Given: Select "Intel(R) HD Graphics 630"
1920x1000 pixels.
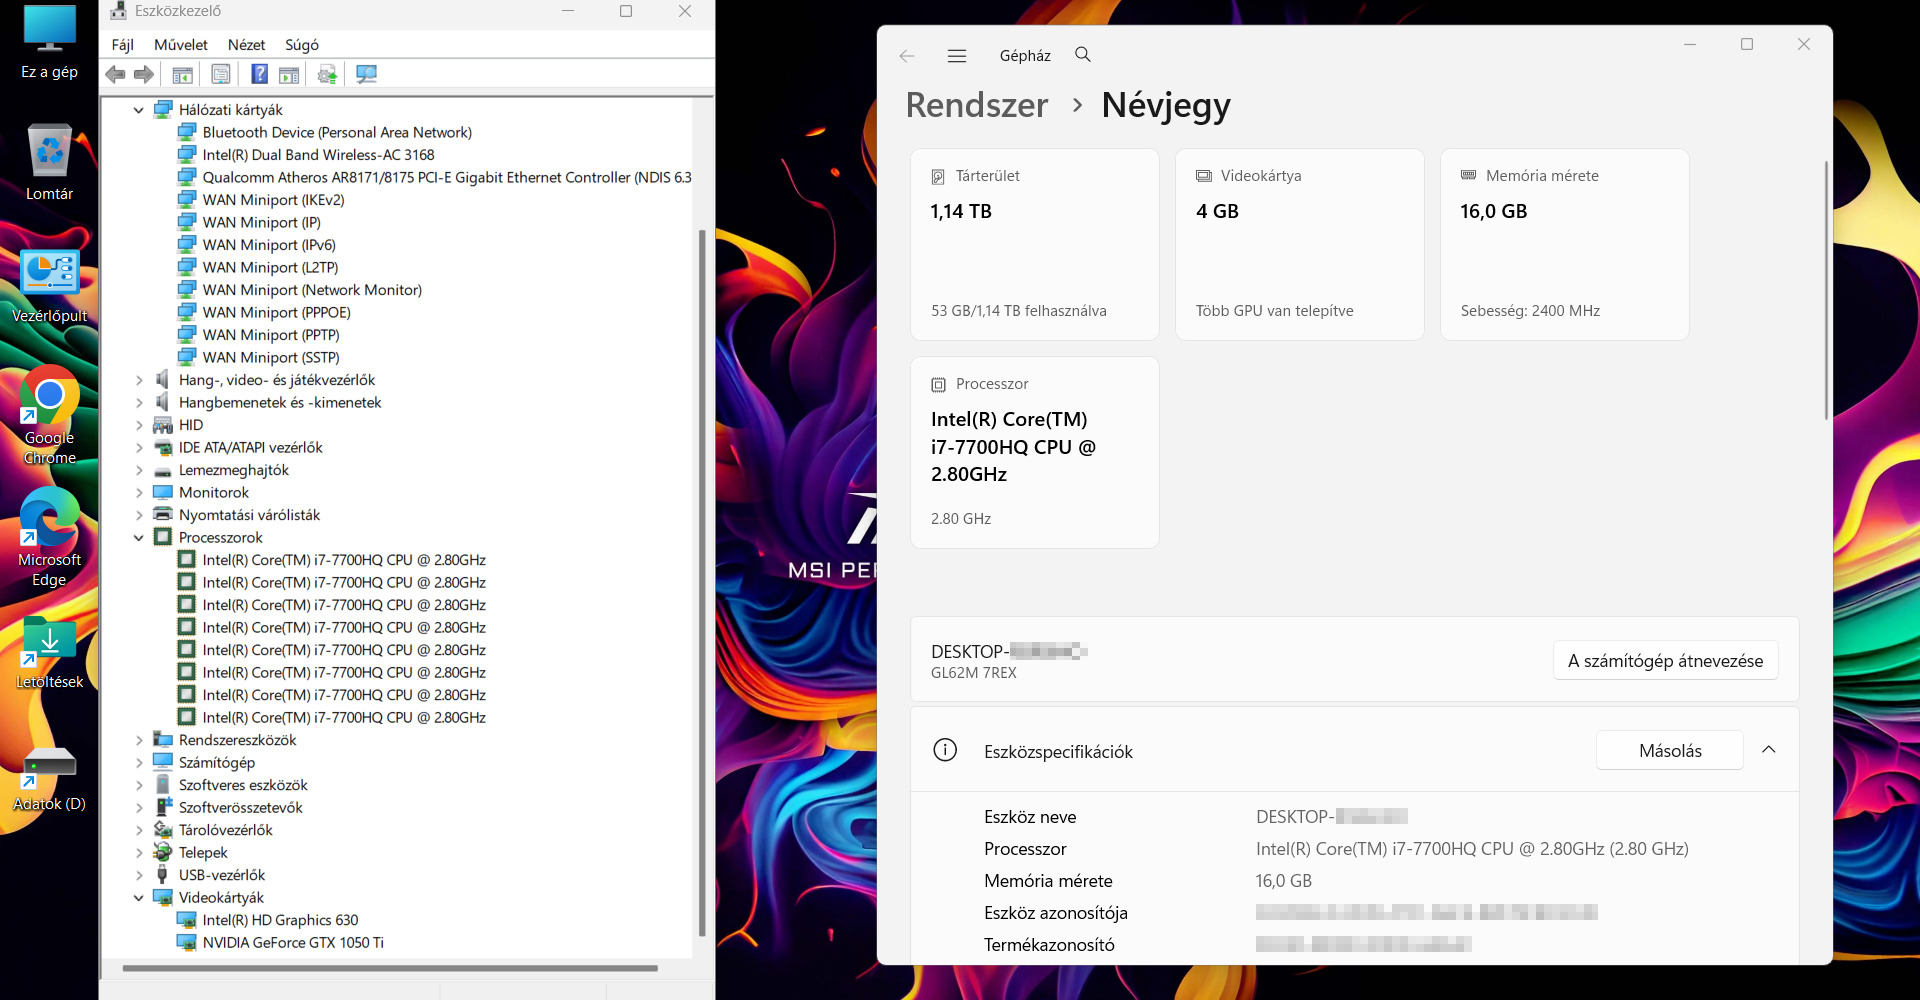Looking at the screenshot, I should [x=280, y=920].
